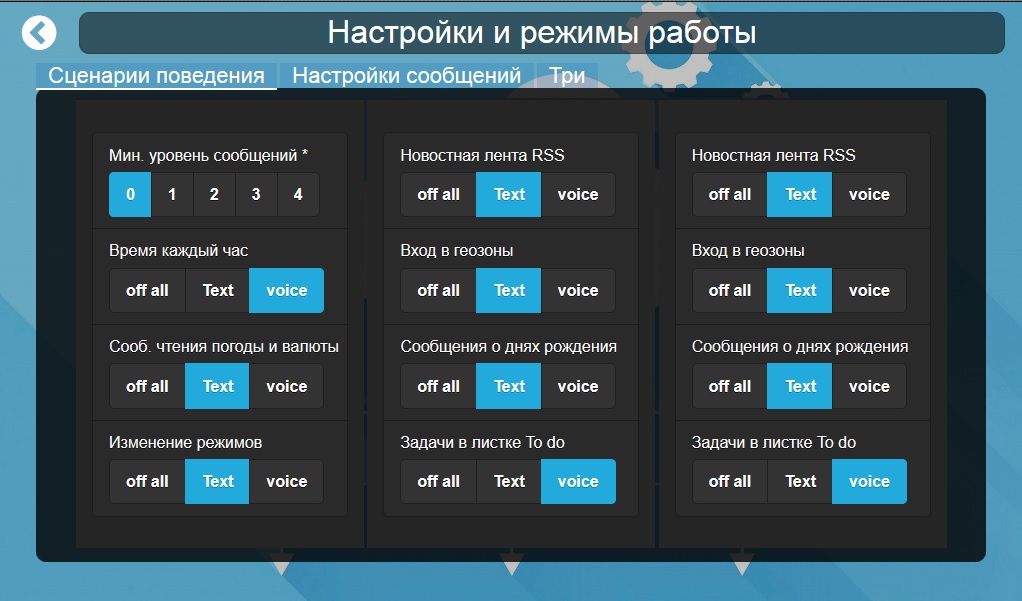Enable voice for Изменение режимов
Viewport: 1022px width, 601px height.
point(287,481)
